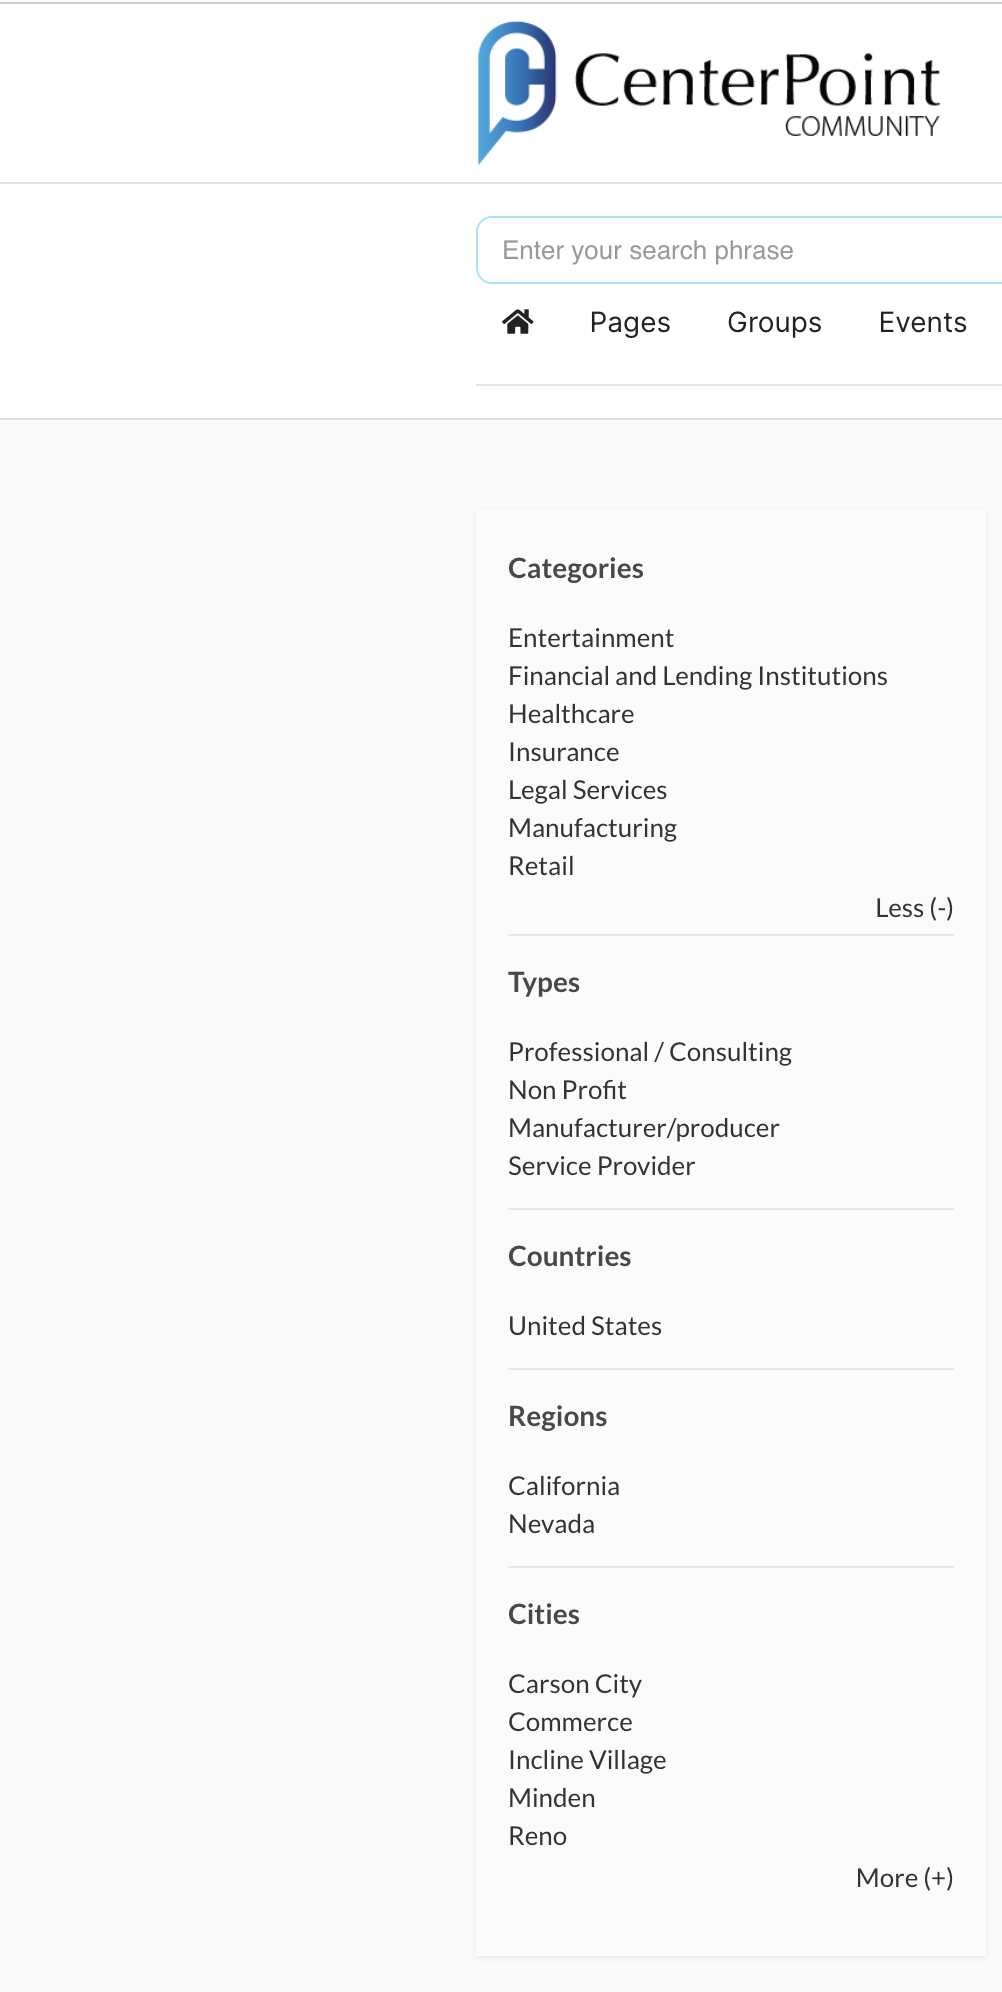
Task: Click the search phrase input field
Action: pyautogui.click(x=740, y=250)
